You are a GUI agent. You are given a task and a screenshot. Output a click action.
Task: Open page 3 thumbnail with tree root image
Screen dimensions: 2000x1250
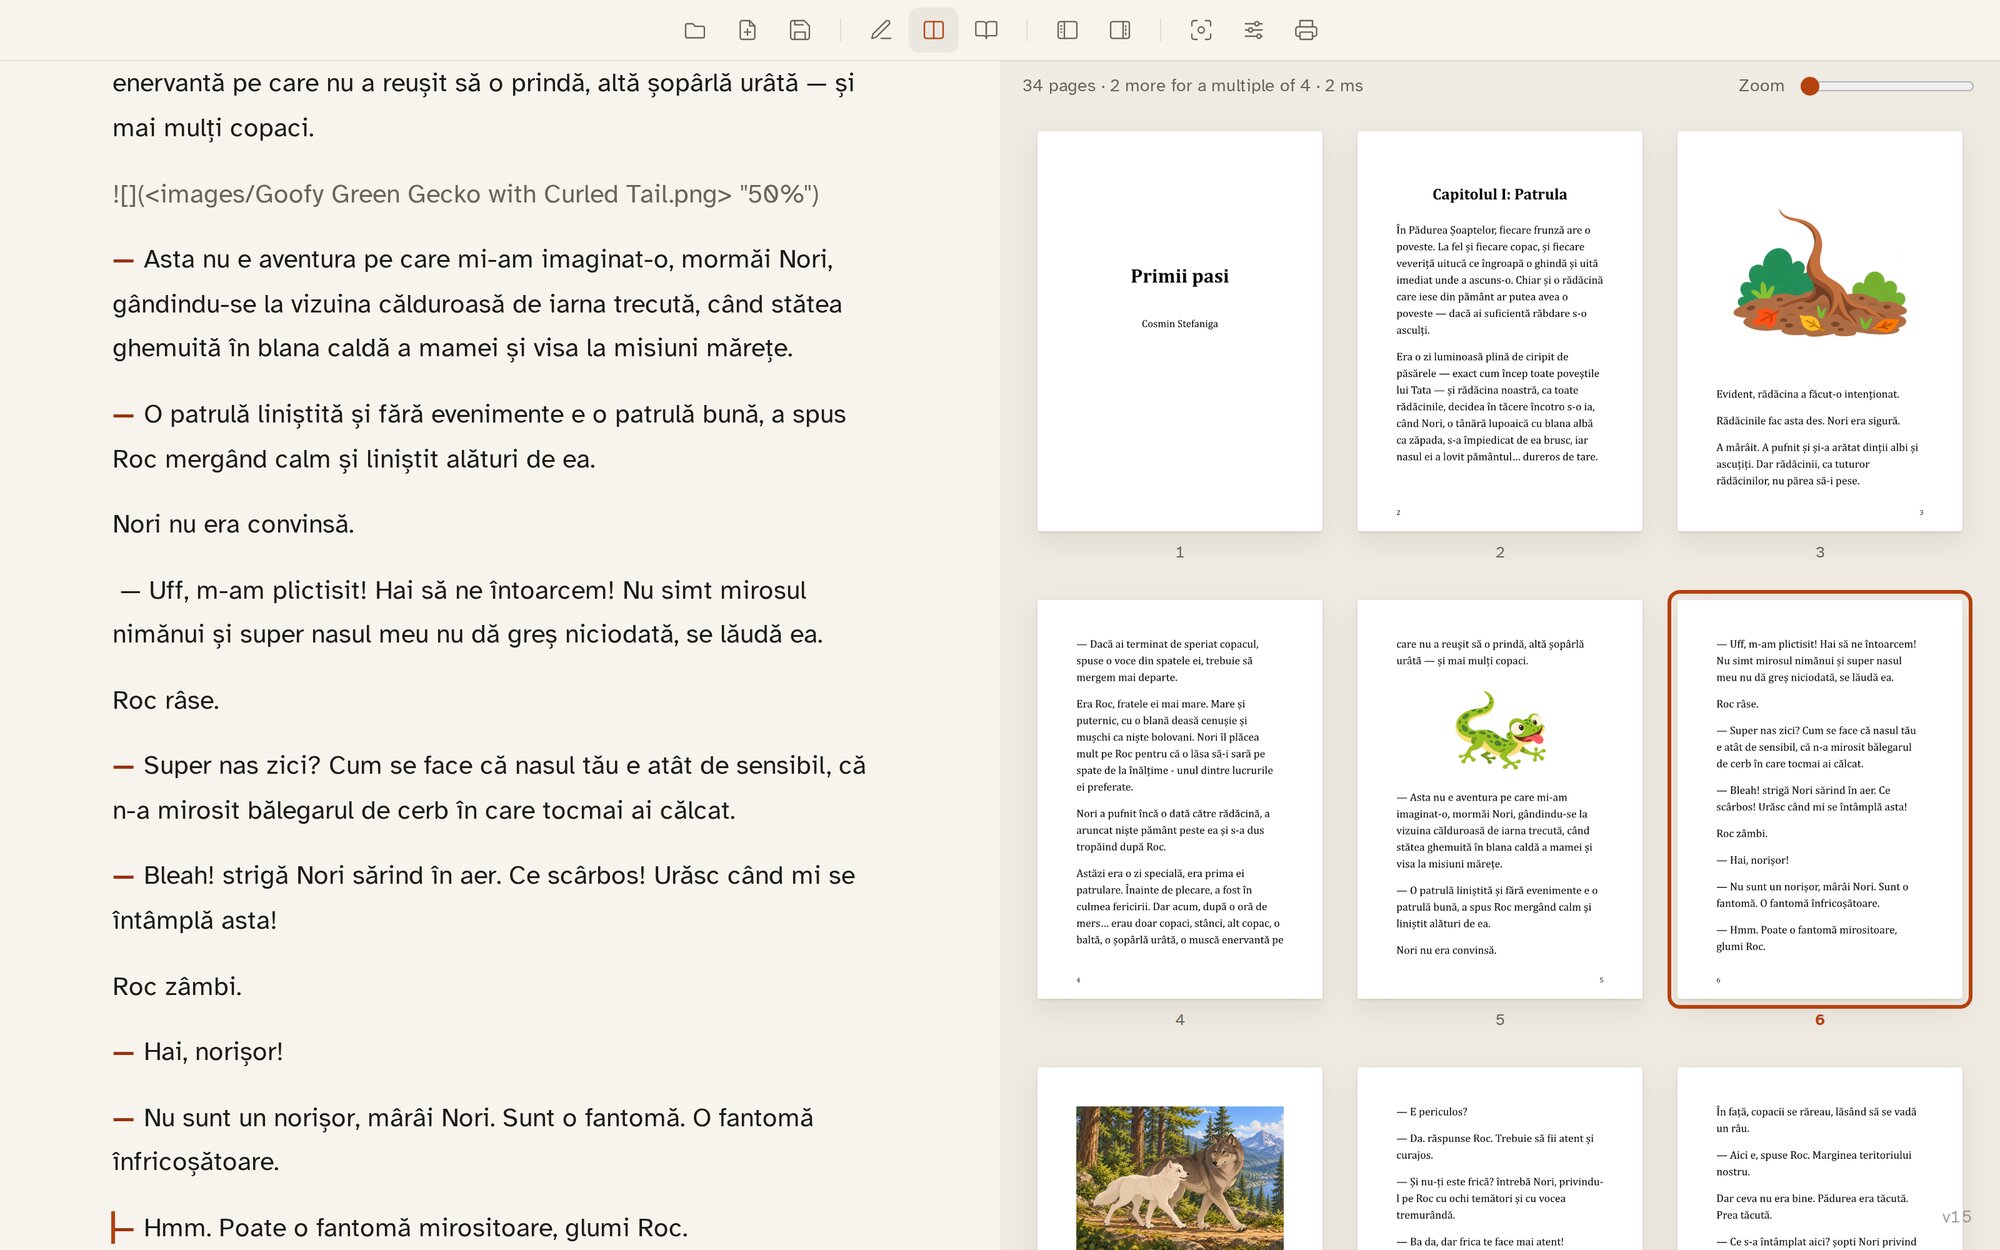coord(1820,331)
